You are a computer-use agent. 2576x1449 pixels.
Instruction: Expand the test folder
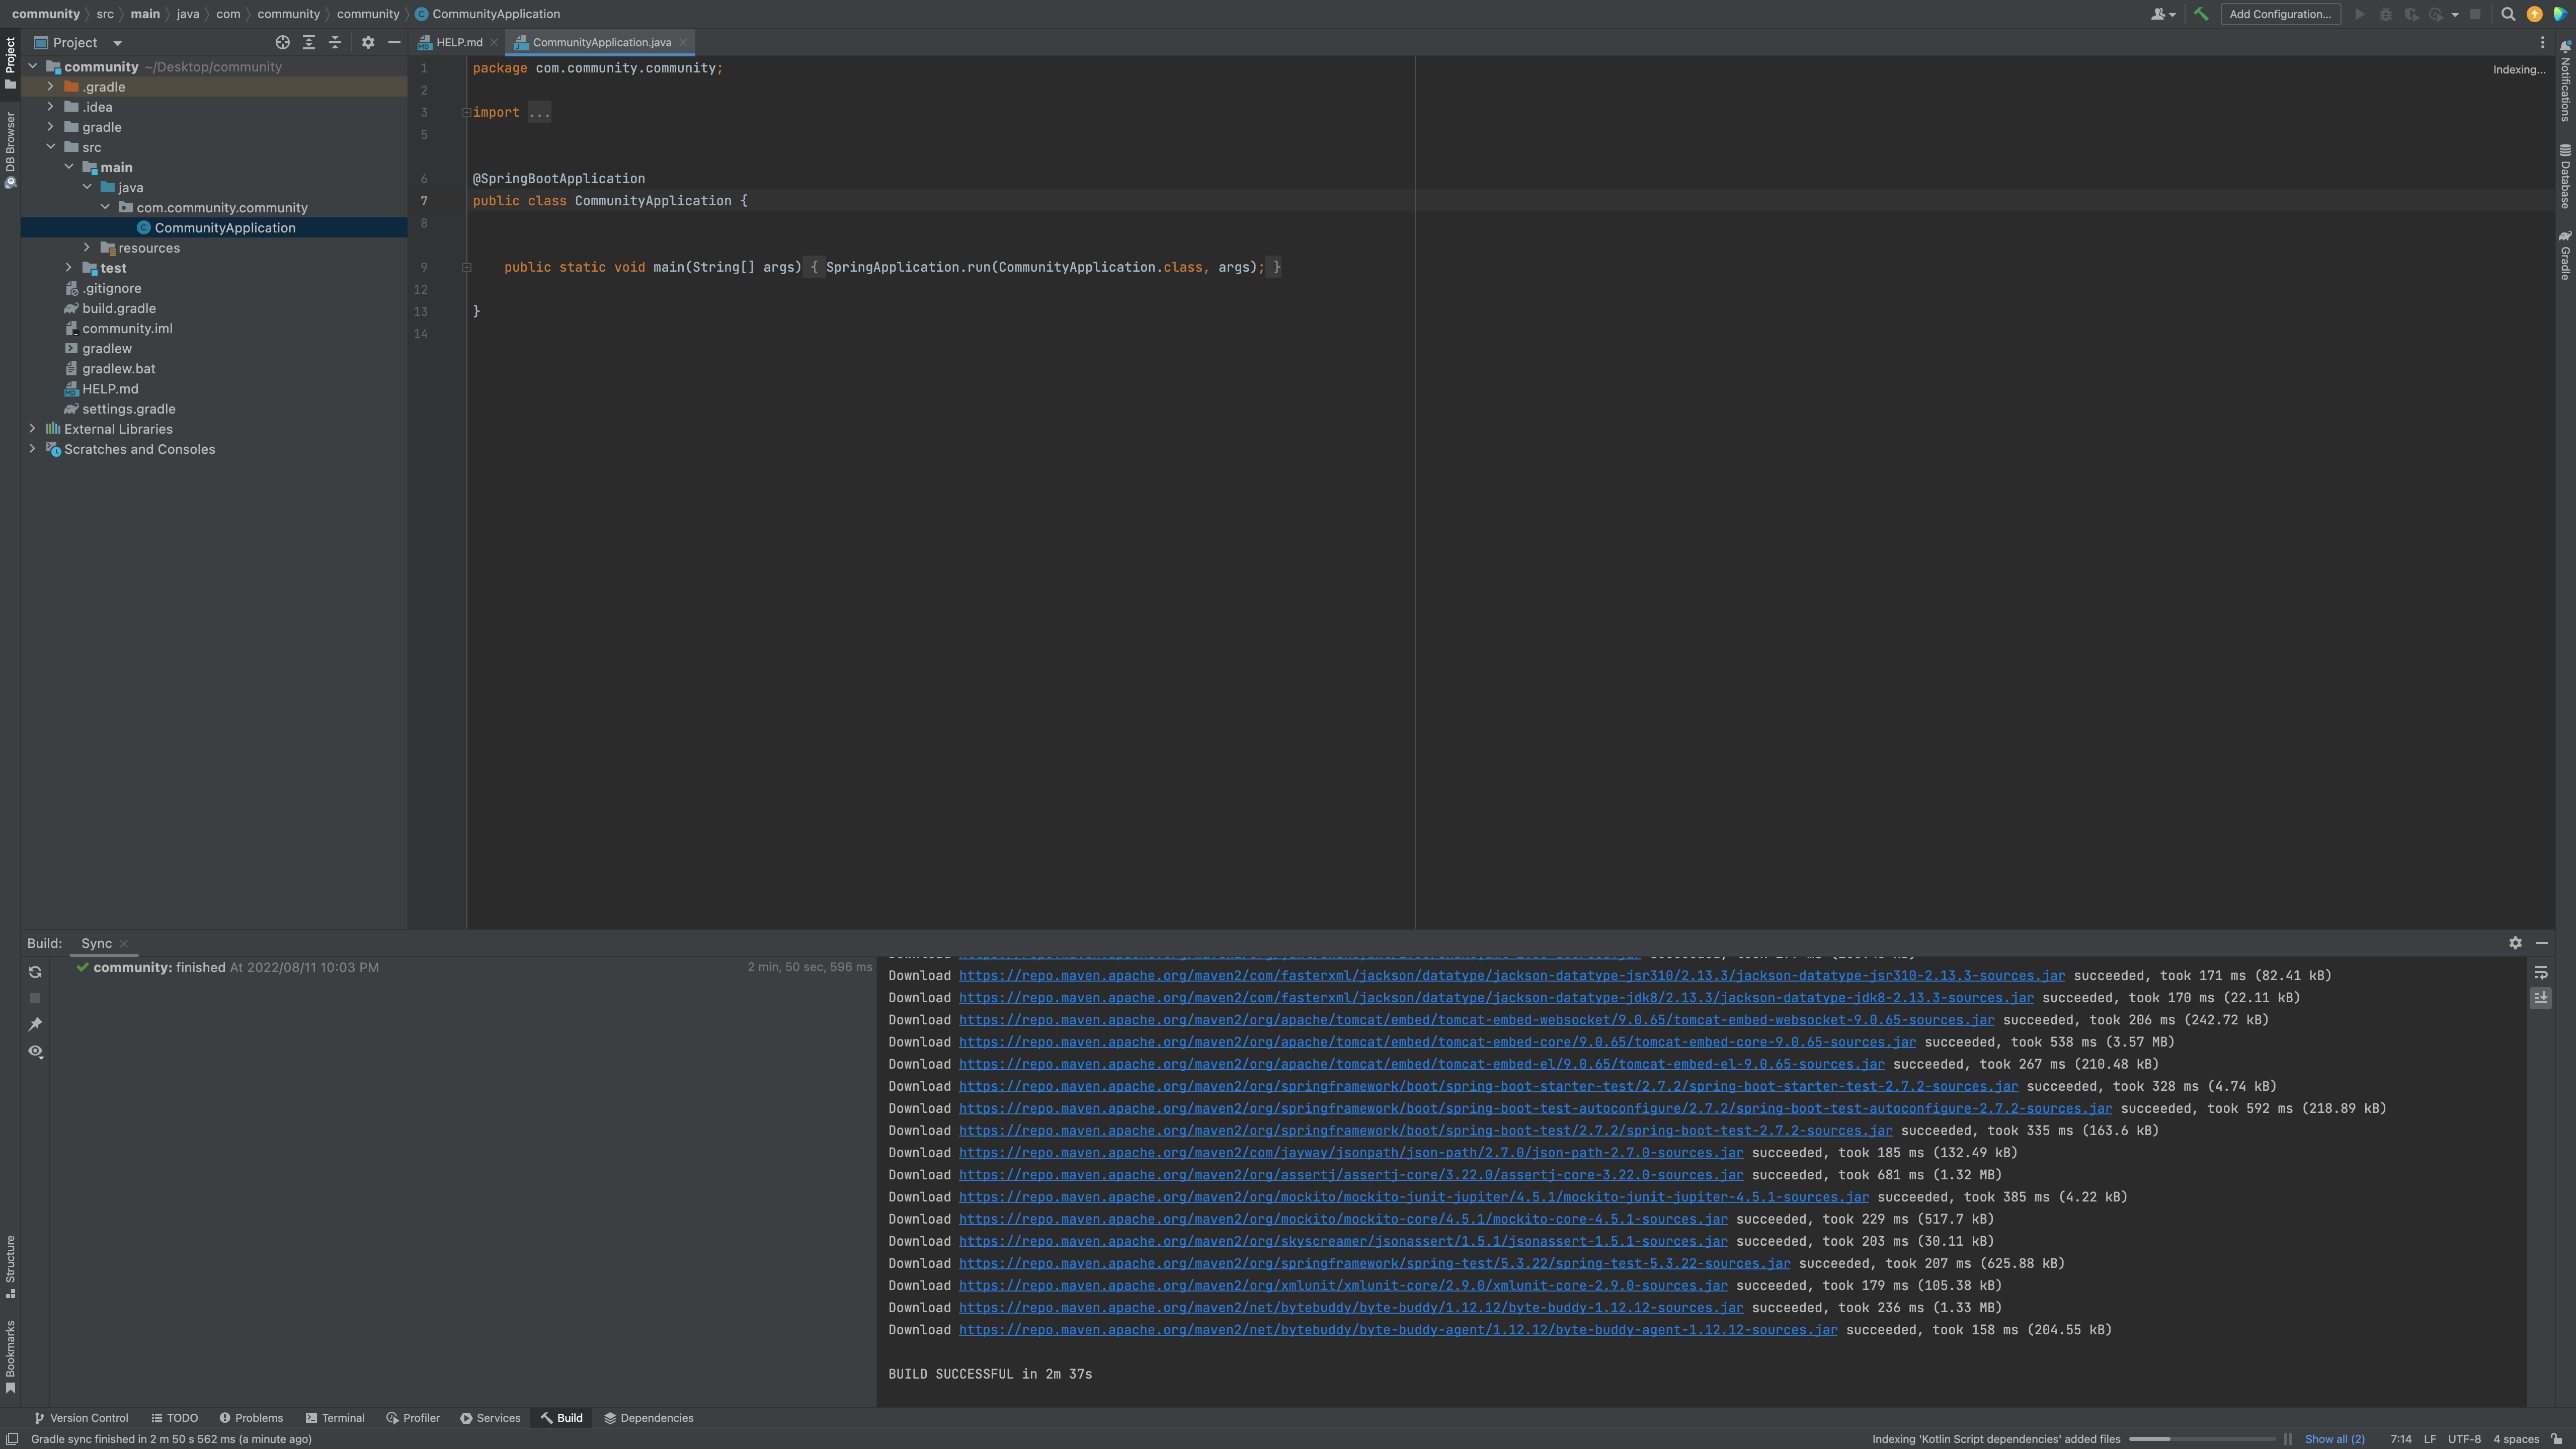coord(69,268)
